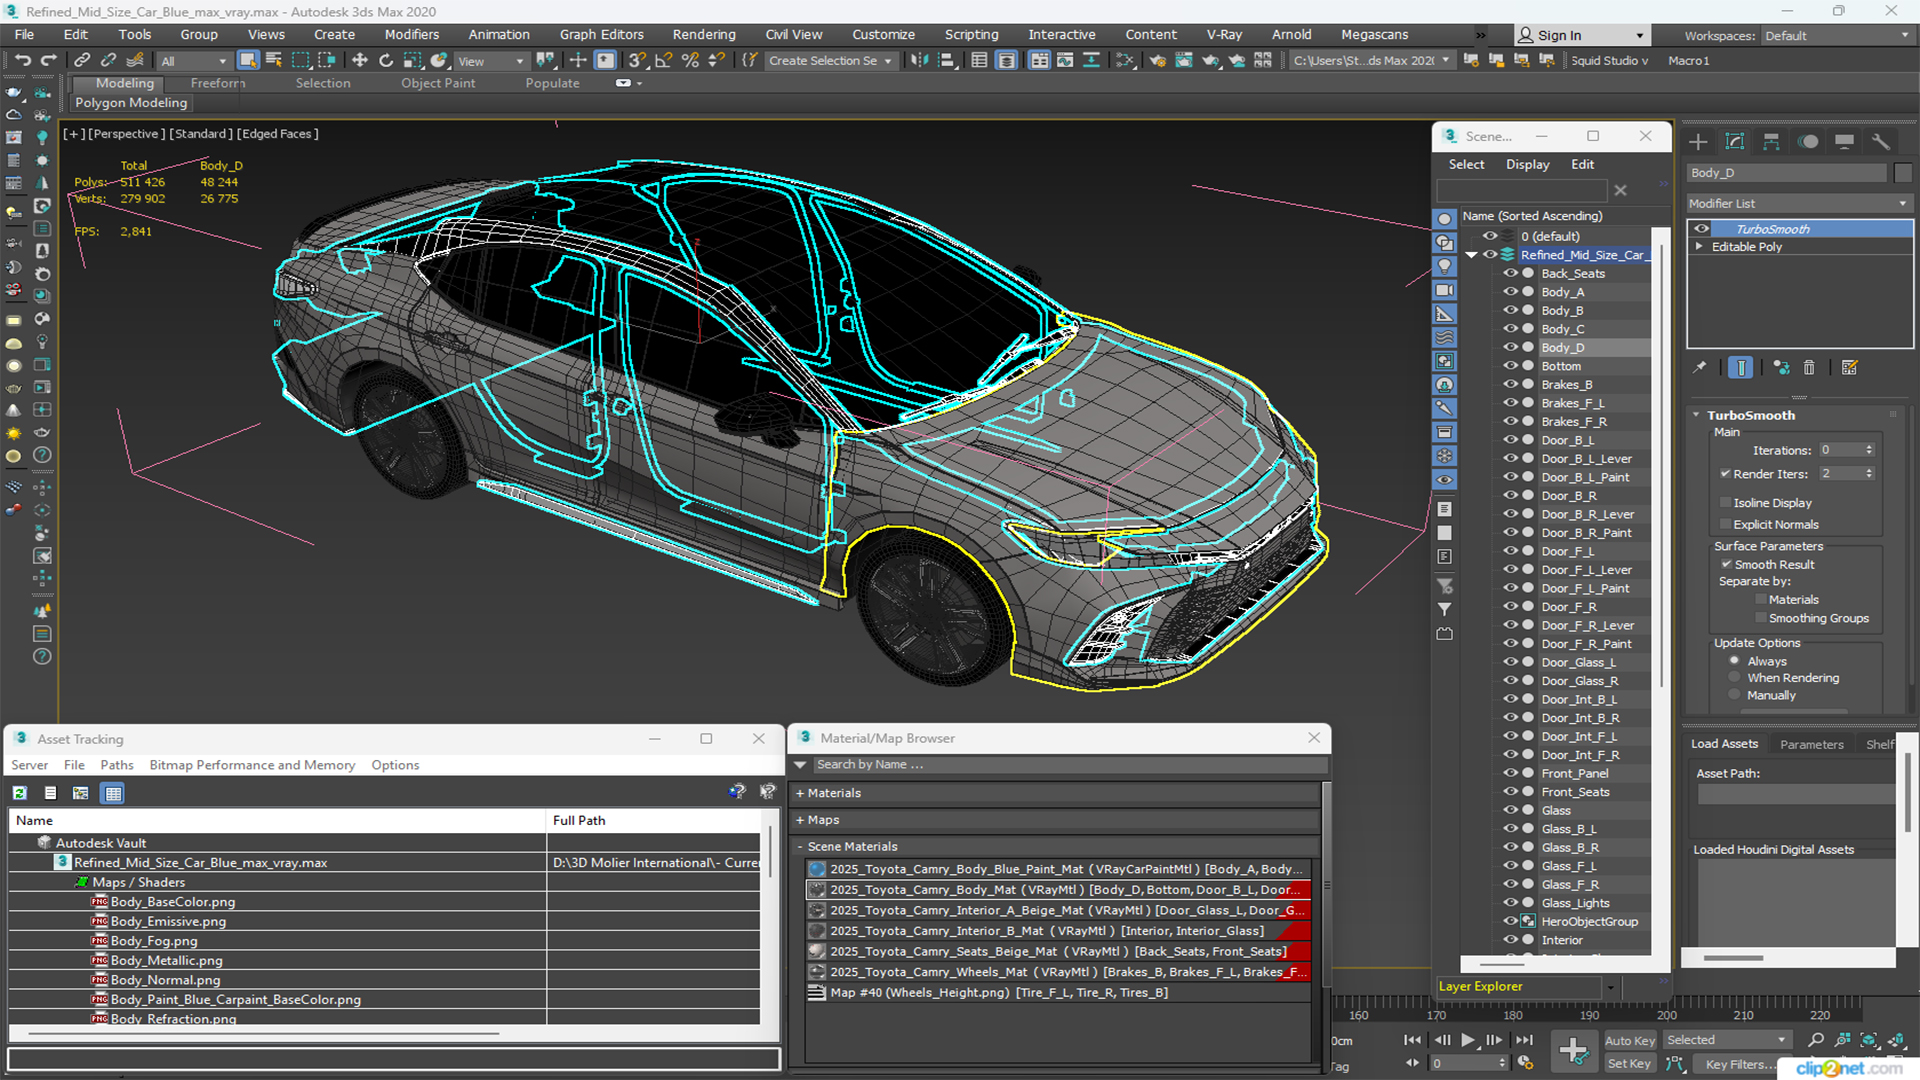Click the Redo arrow in main toolbar
The width and height of the screenshot is (1920, 1080).
[x=48, y=61]
